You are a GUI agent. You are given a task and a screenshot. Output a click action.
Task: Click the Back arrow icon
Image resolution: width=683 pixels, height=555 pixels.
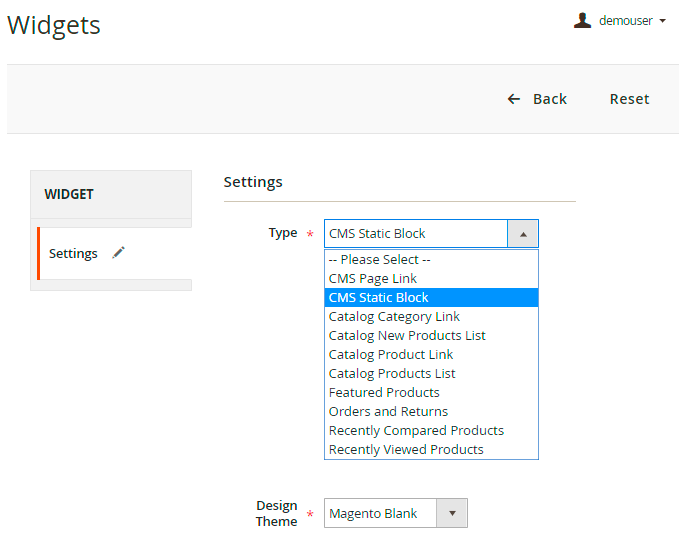pos(514,99)
